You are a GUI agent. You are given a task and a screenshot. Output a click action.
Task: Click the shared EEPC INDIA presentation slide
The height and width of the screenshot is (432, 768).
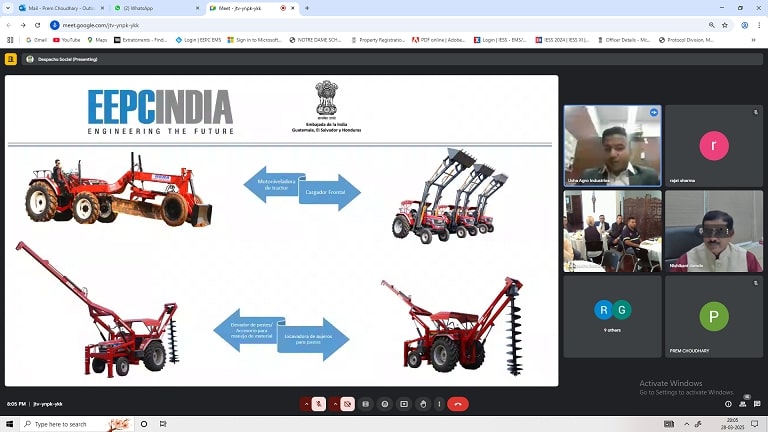(282, 231)
